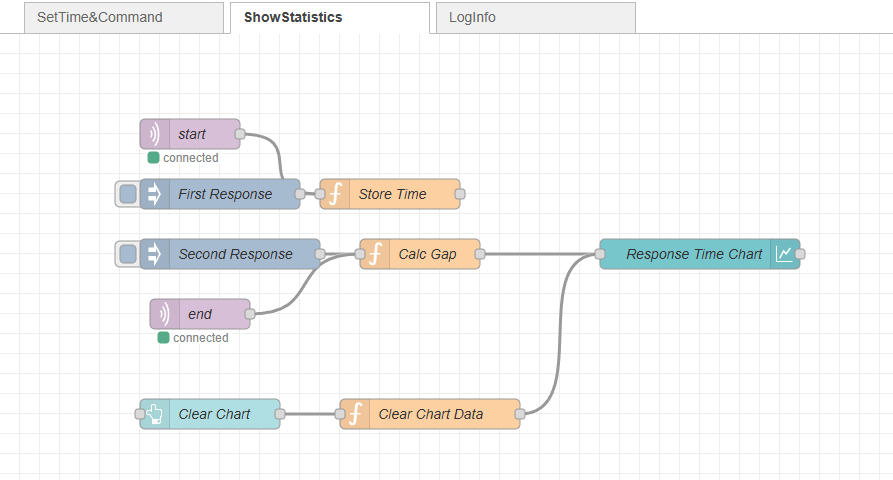The image size is (893, 480).
Task: Click the MQTT icon on end node
Action: pos(165,314)
